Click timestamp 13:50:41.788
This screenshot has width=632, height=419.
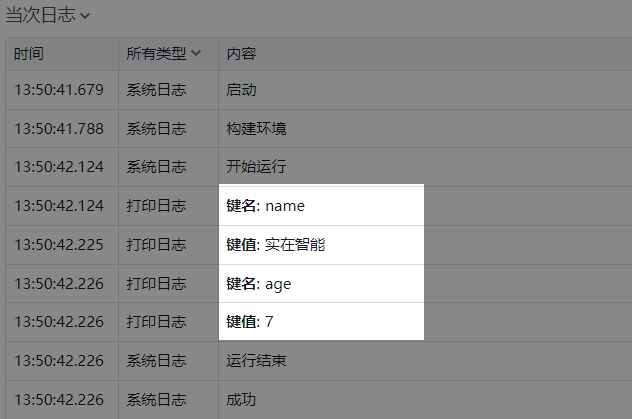pos(59,128)
